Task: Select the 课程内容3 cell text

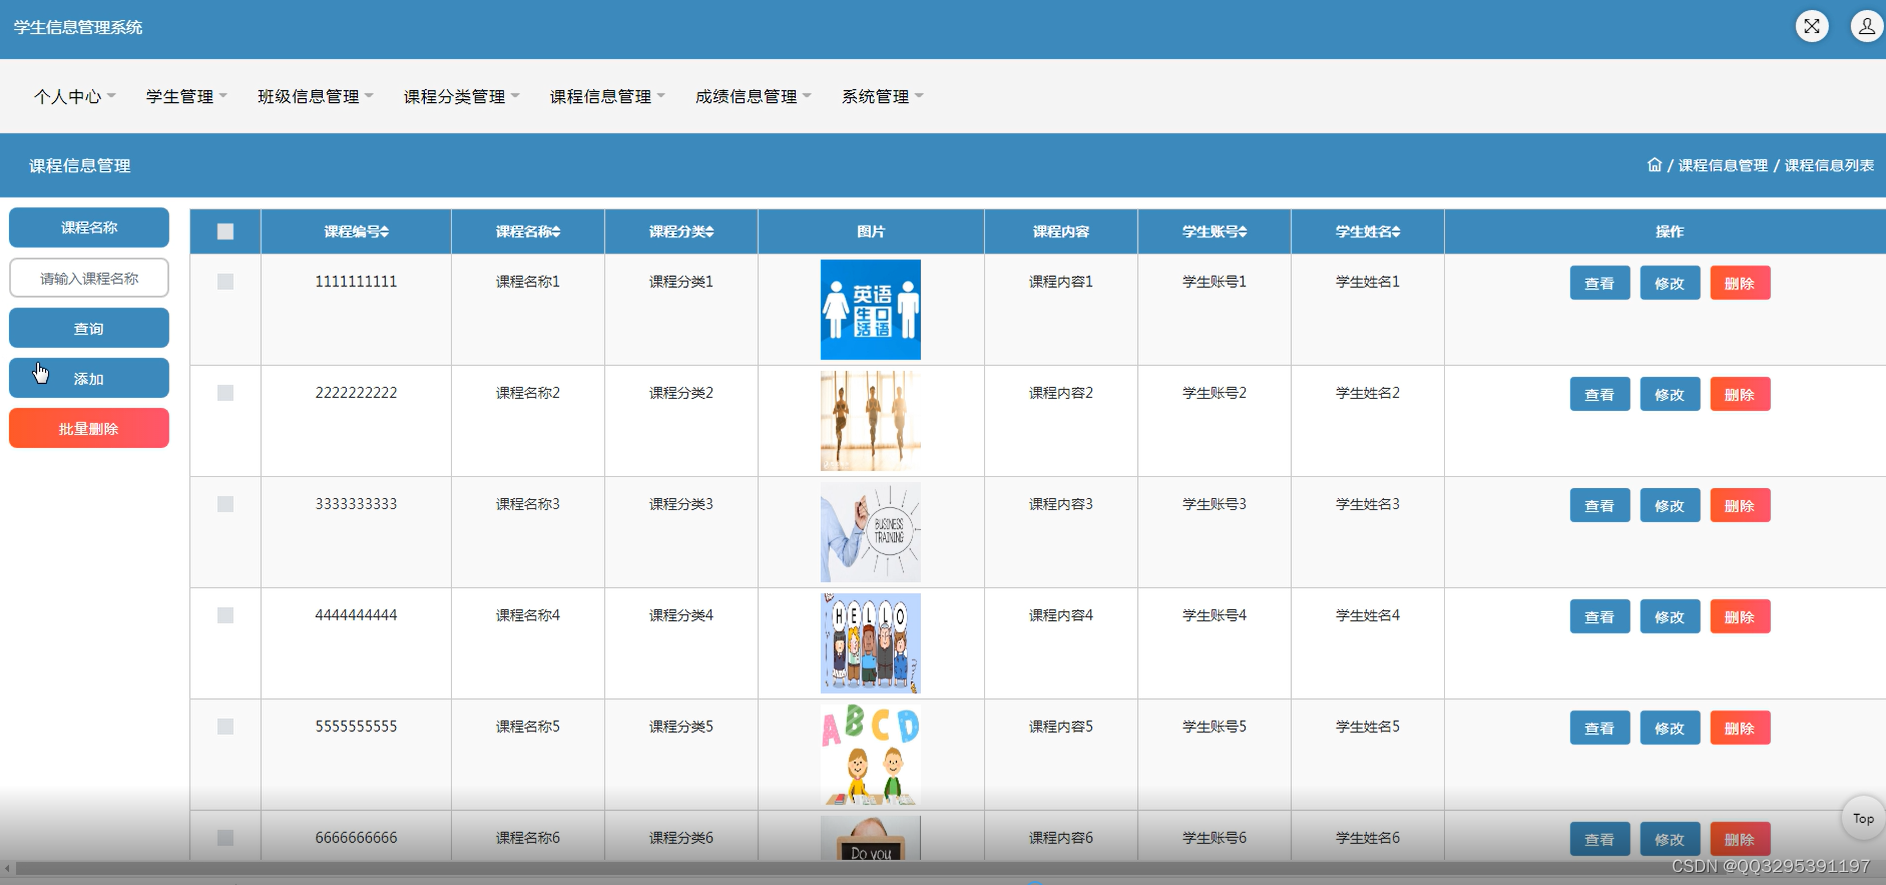Action: (1061, 504)
